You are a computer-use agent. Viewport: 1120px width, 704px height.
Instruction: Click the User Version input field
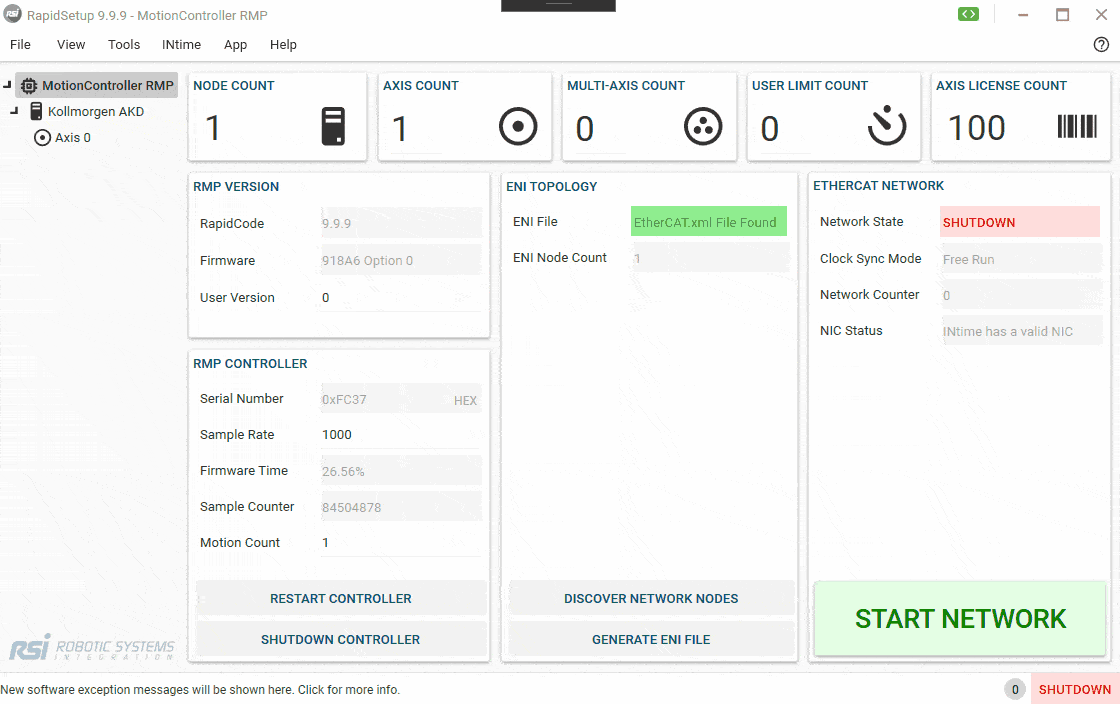[x=401, y=297]
